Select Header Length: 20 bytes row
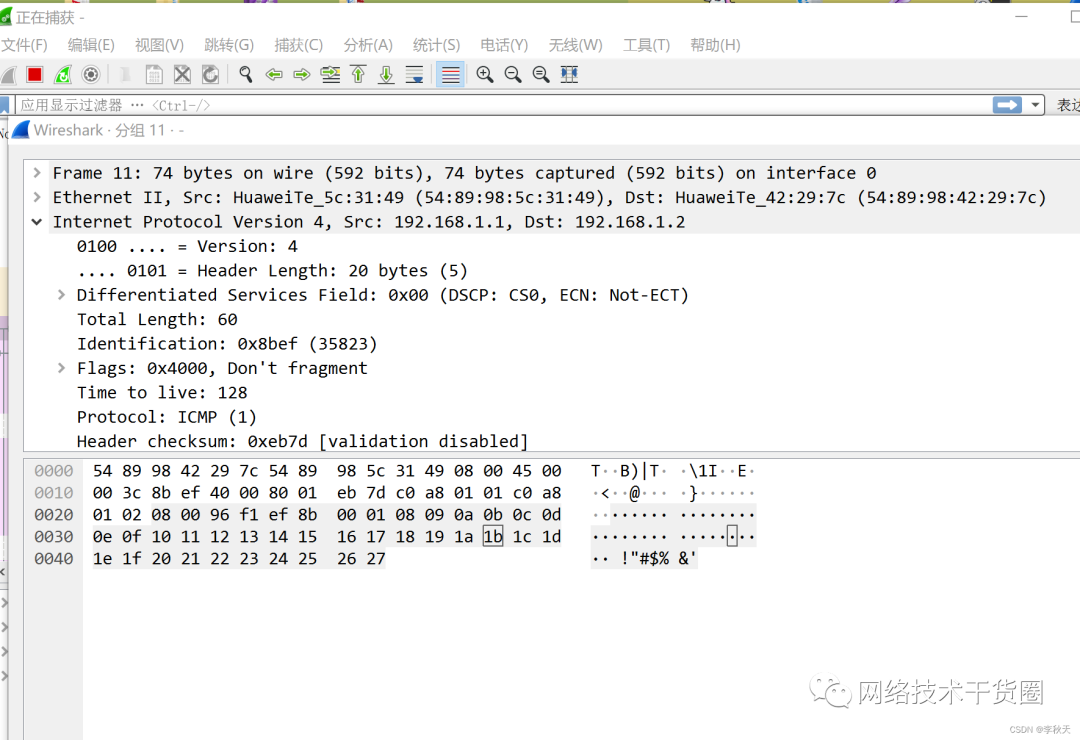 click(272, 271)
